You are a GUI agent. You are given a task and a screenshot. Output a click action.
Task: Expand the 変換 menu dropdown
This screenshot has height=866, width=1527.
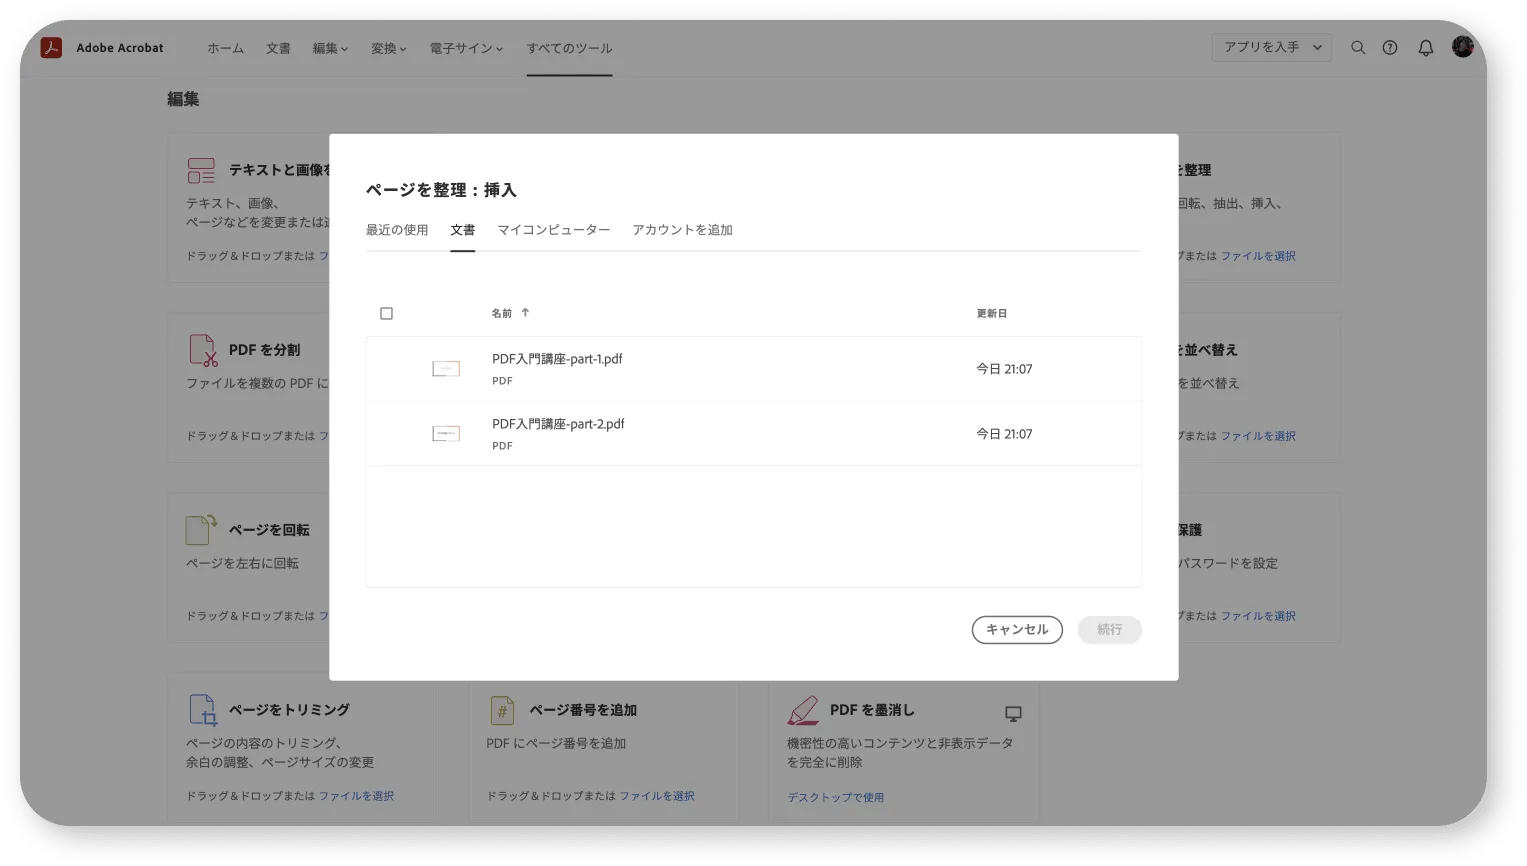(388, 48)
